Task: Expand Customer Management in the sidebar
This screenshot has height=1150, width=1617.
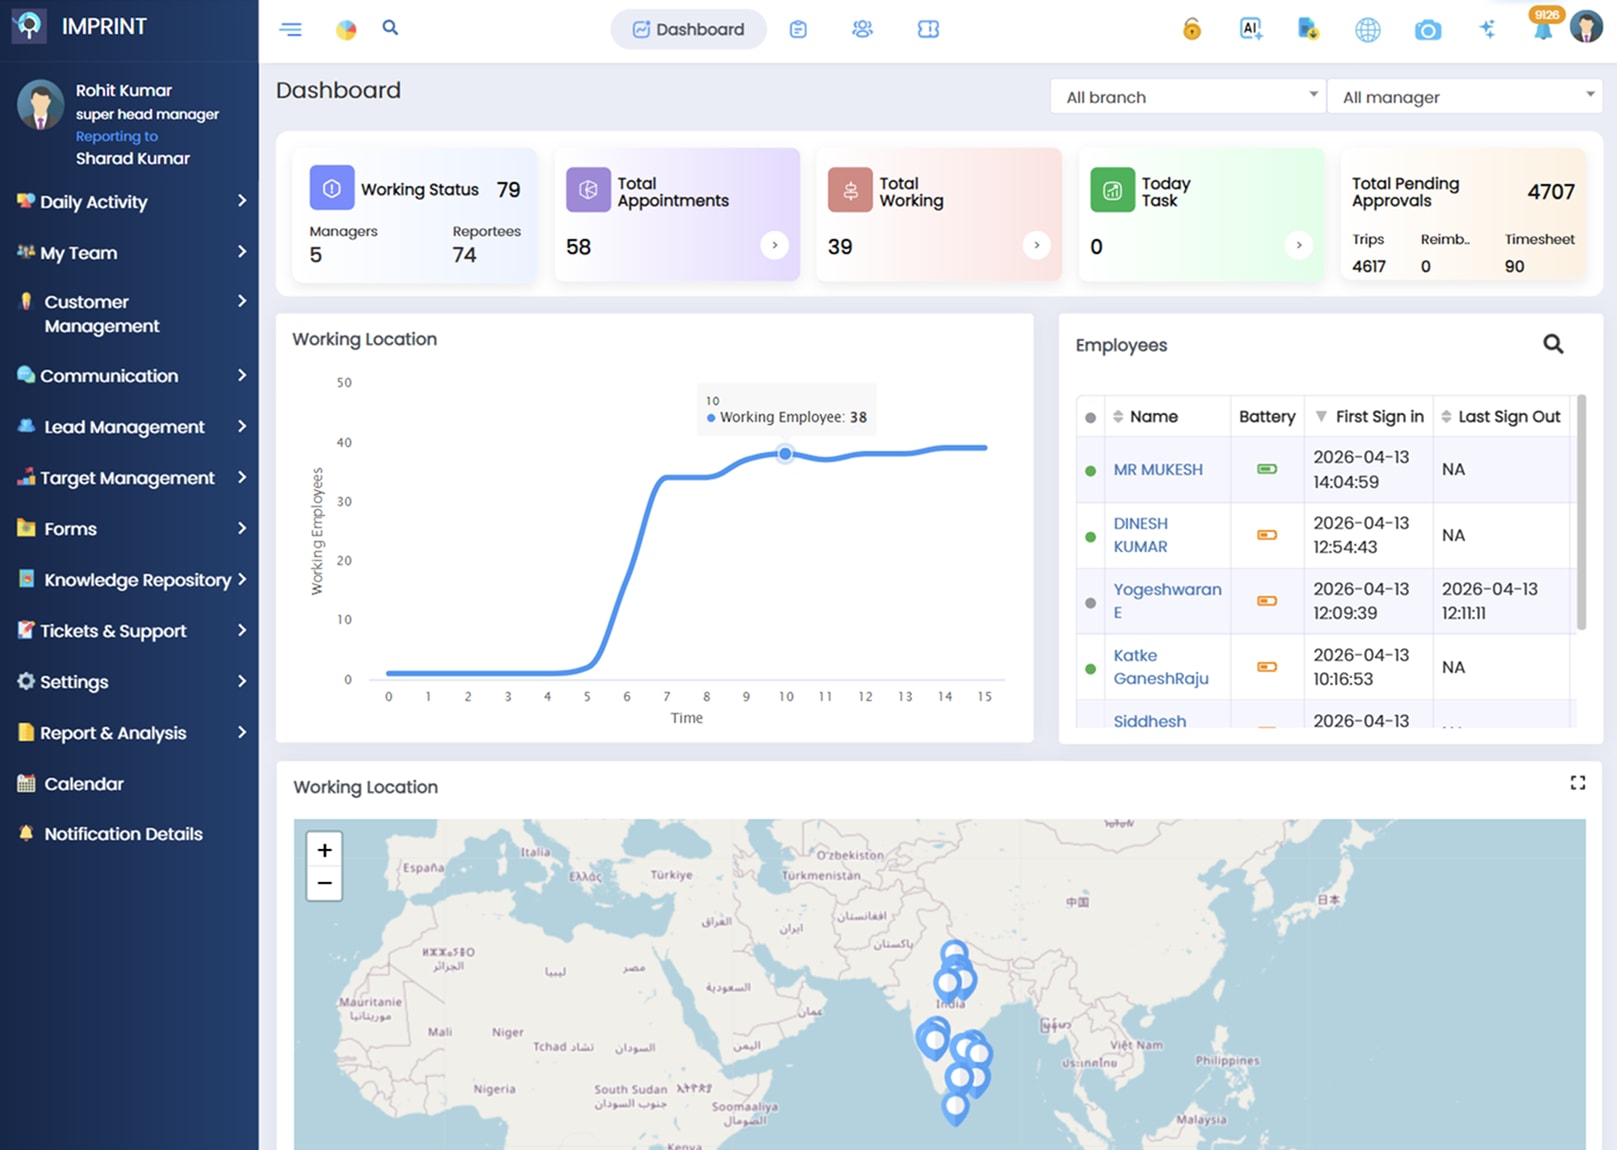Action: 129,313
